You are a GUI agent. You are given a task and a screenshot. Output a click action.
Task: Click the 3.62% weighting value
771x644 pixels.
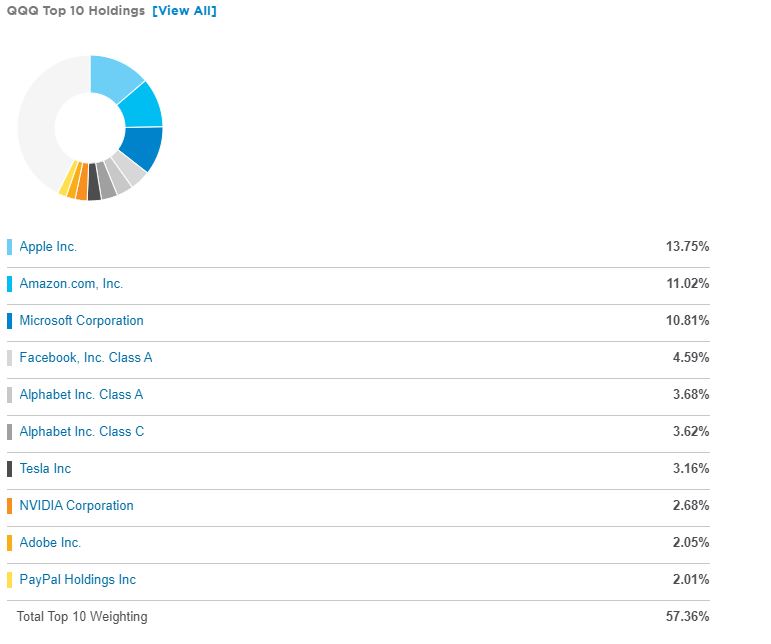(691, 431)
